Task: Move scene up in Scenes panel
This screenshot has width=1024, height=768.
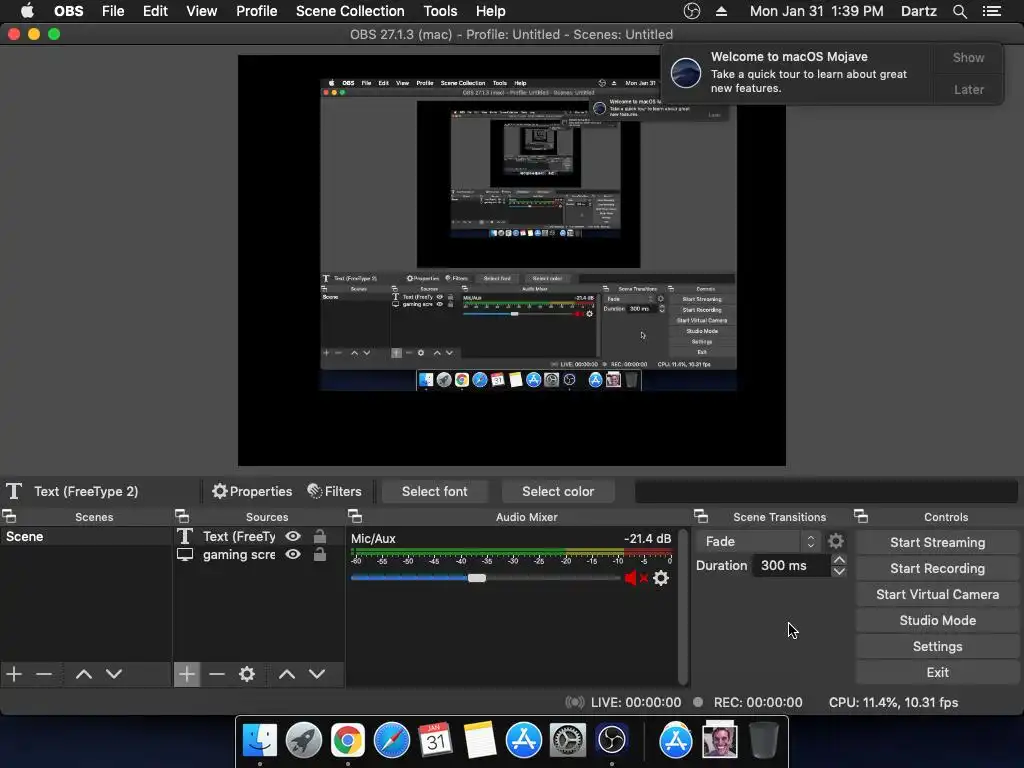Action: coord(84,674)
